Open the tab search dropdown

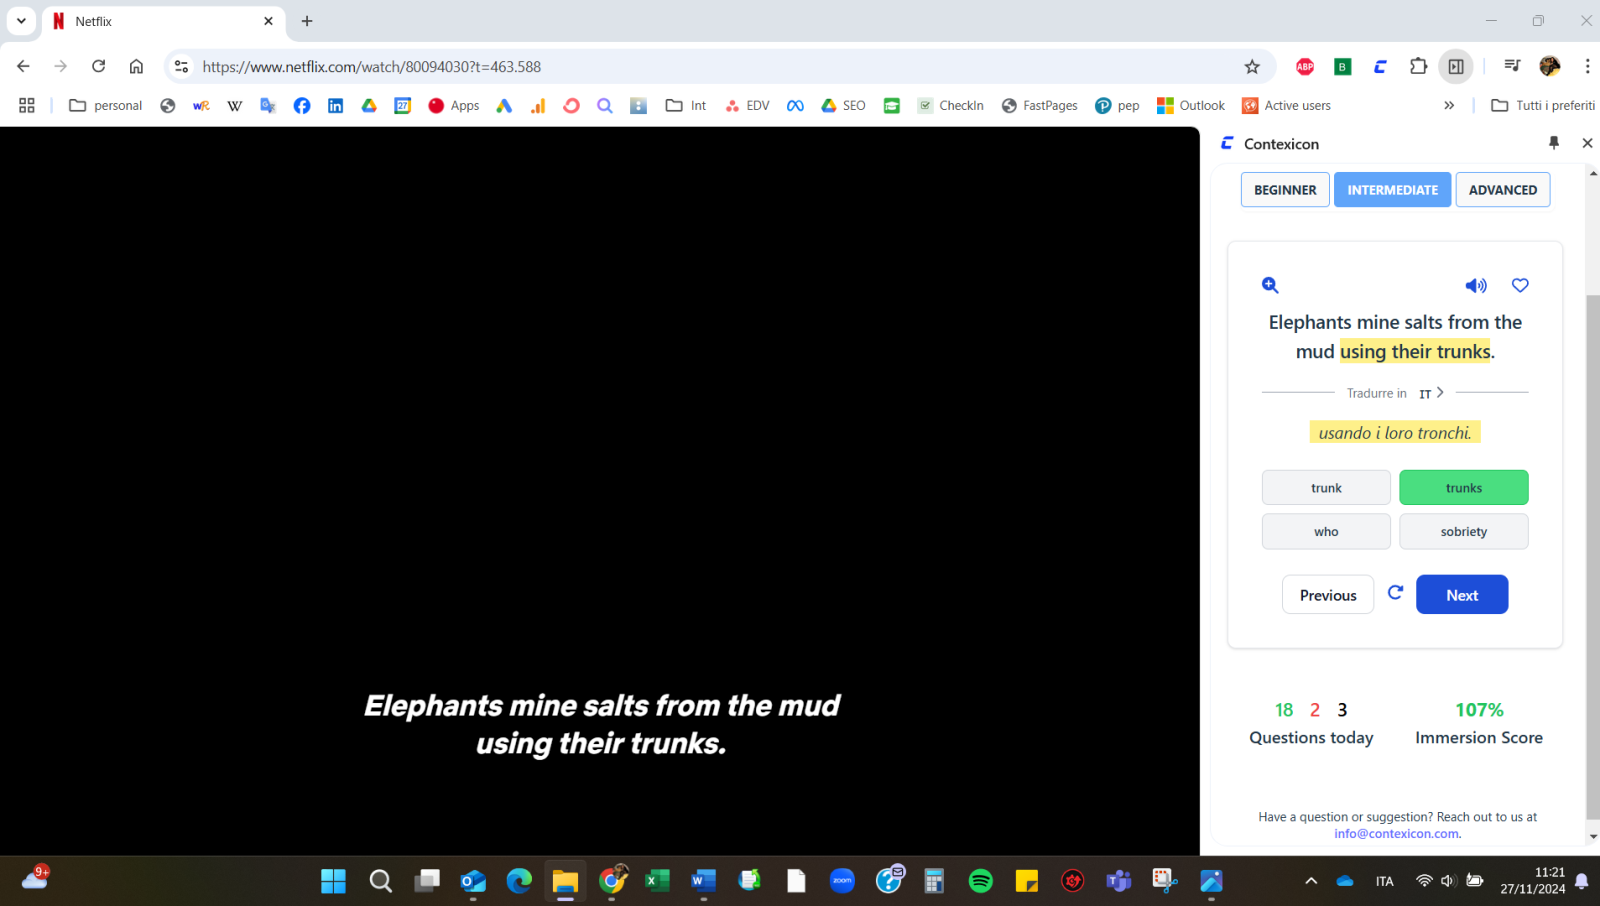coord(21,20)
